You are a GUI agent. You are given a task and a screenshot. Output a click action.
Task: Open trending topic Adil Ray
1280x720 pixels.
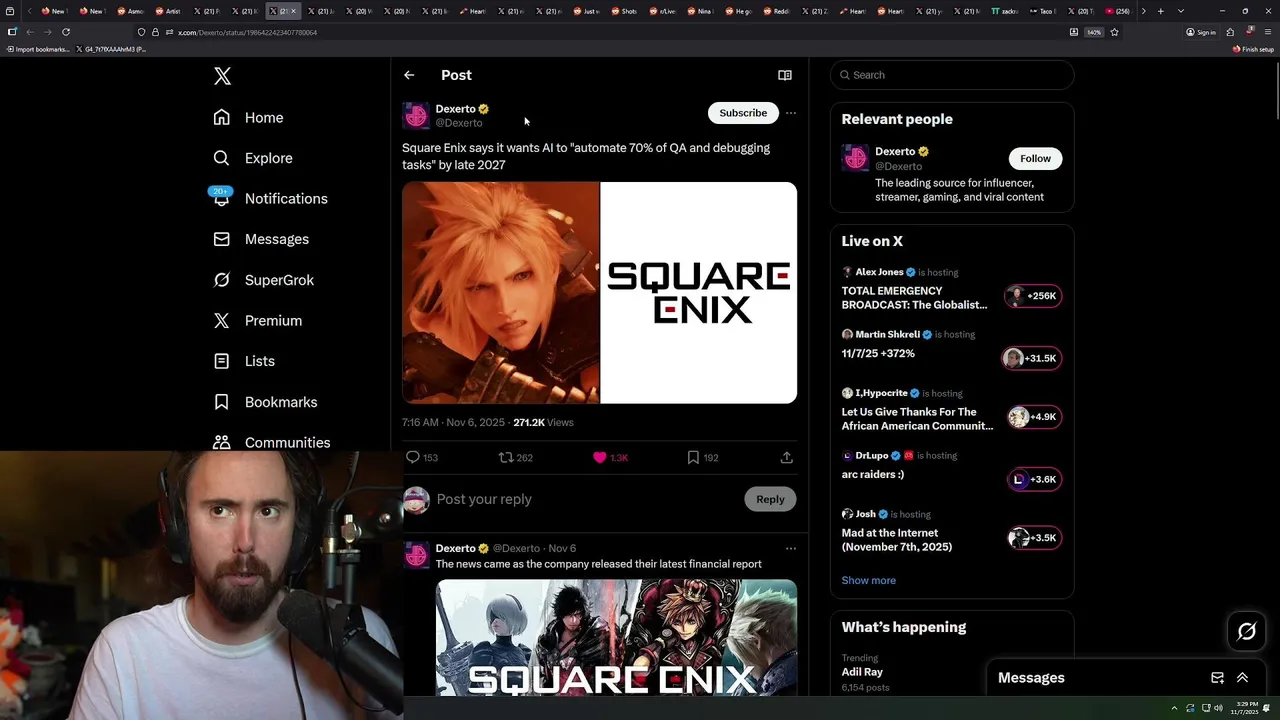pos(862,672)
